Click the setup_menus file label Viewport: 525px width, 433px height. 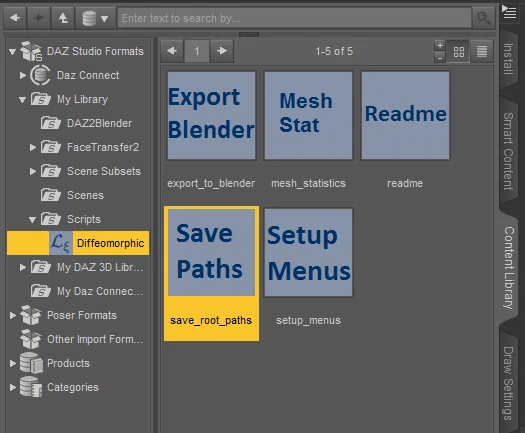pyautogui.click(x=308, y=320)
